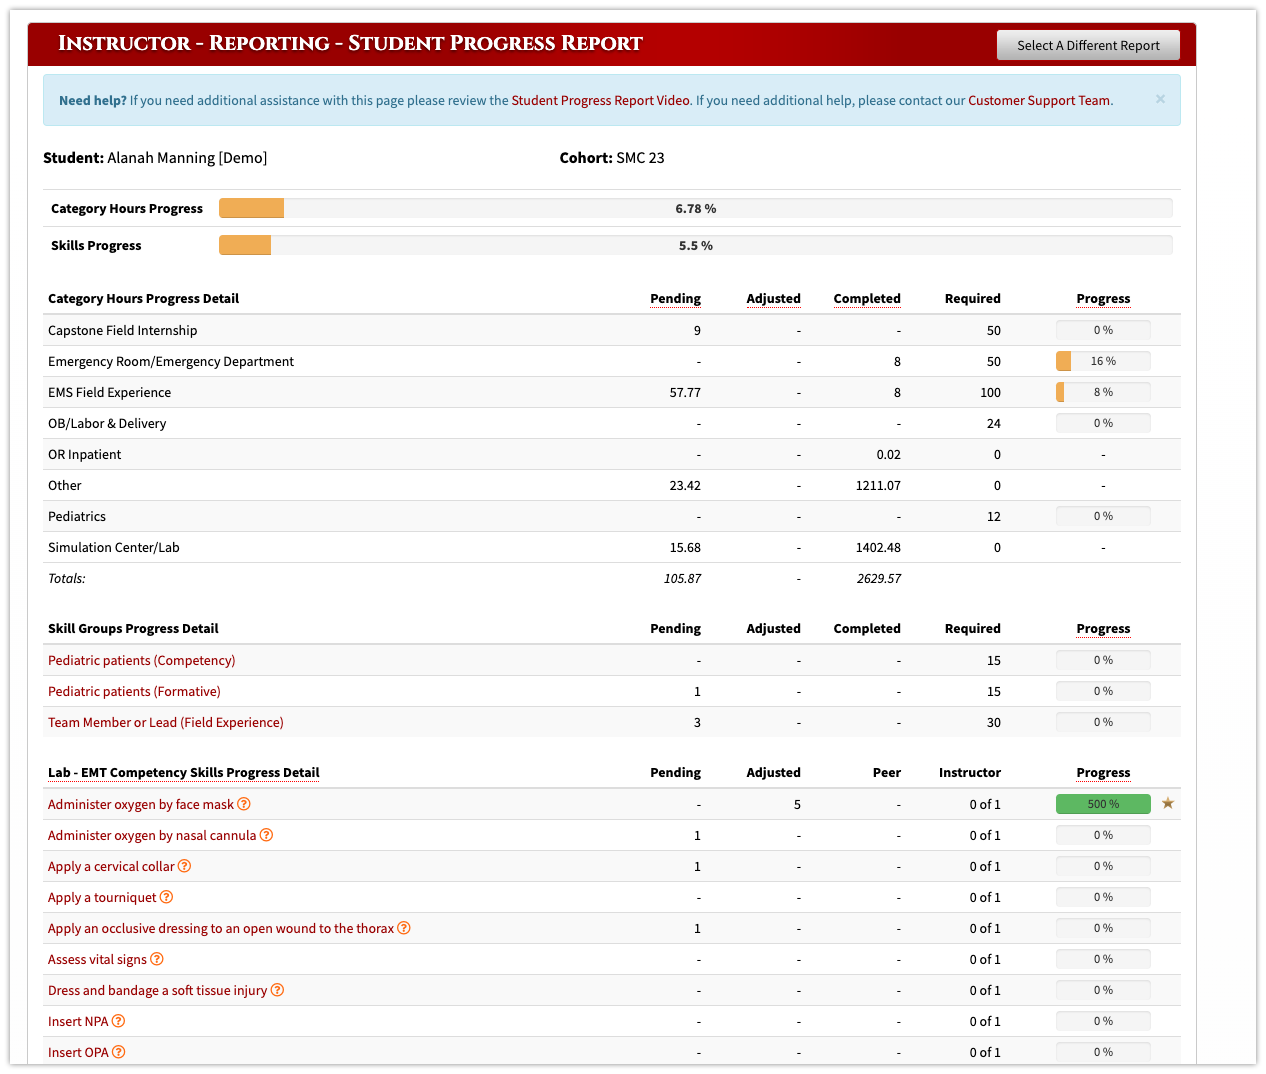
Task: Open Assess vital signs skill link
Action: point(97,959)
